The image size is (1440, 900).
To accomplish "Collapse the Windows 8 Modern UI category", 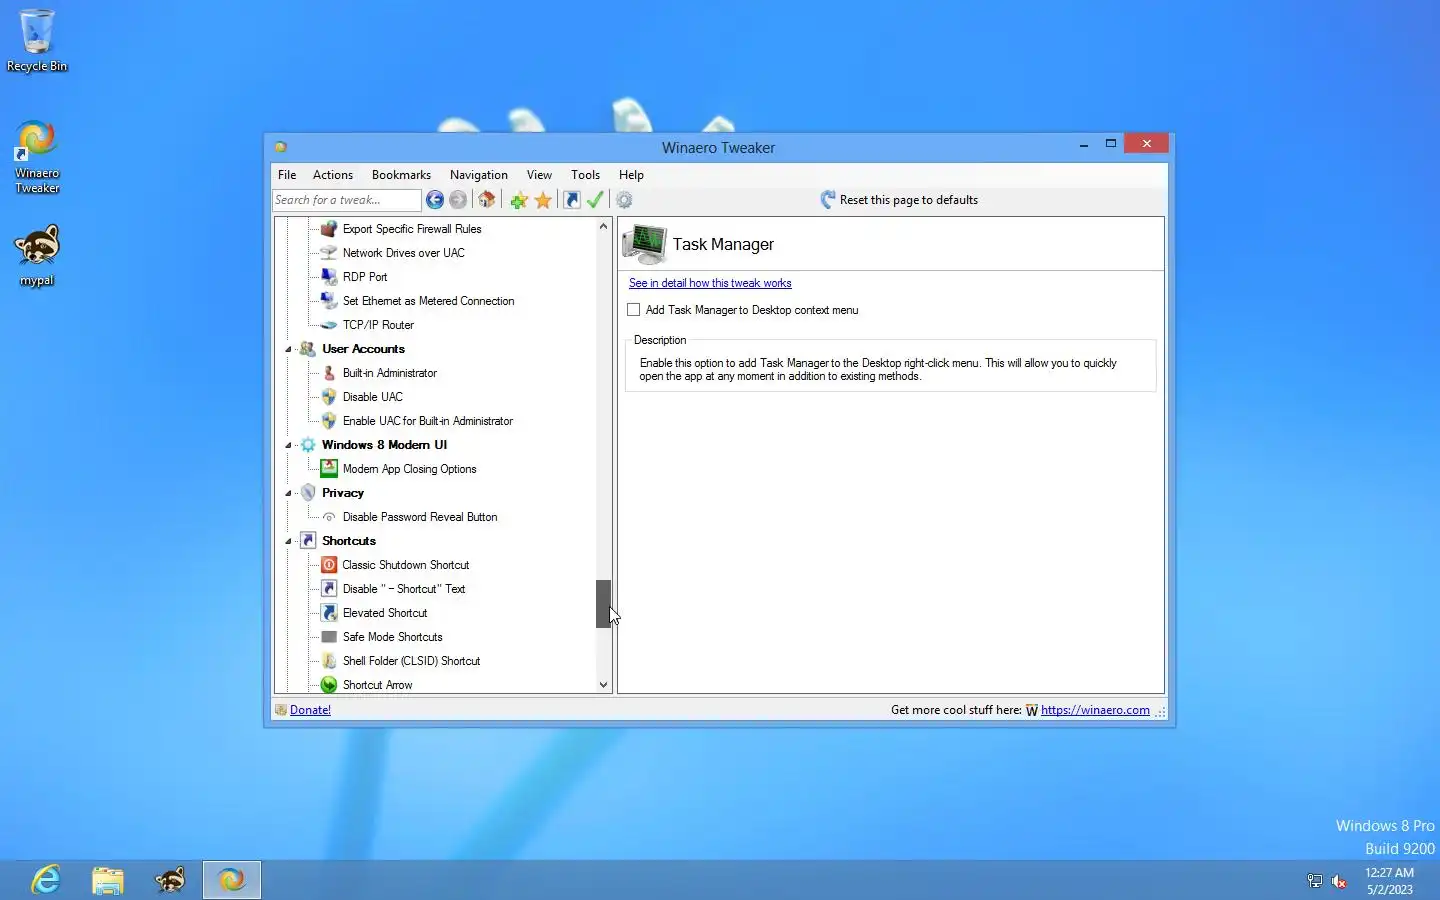I will coord(288,445).
